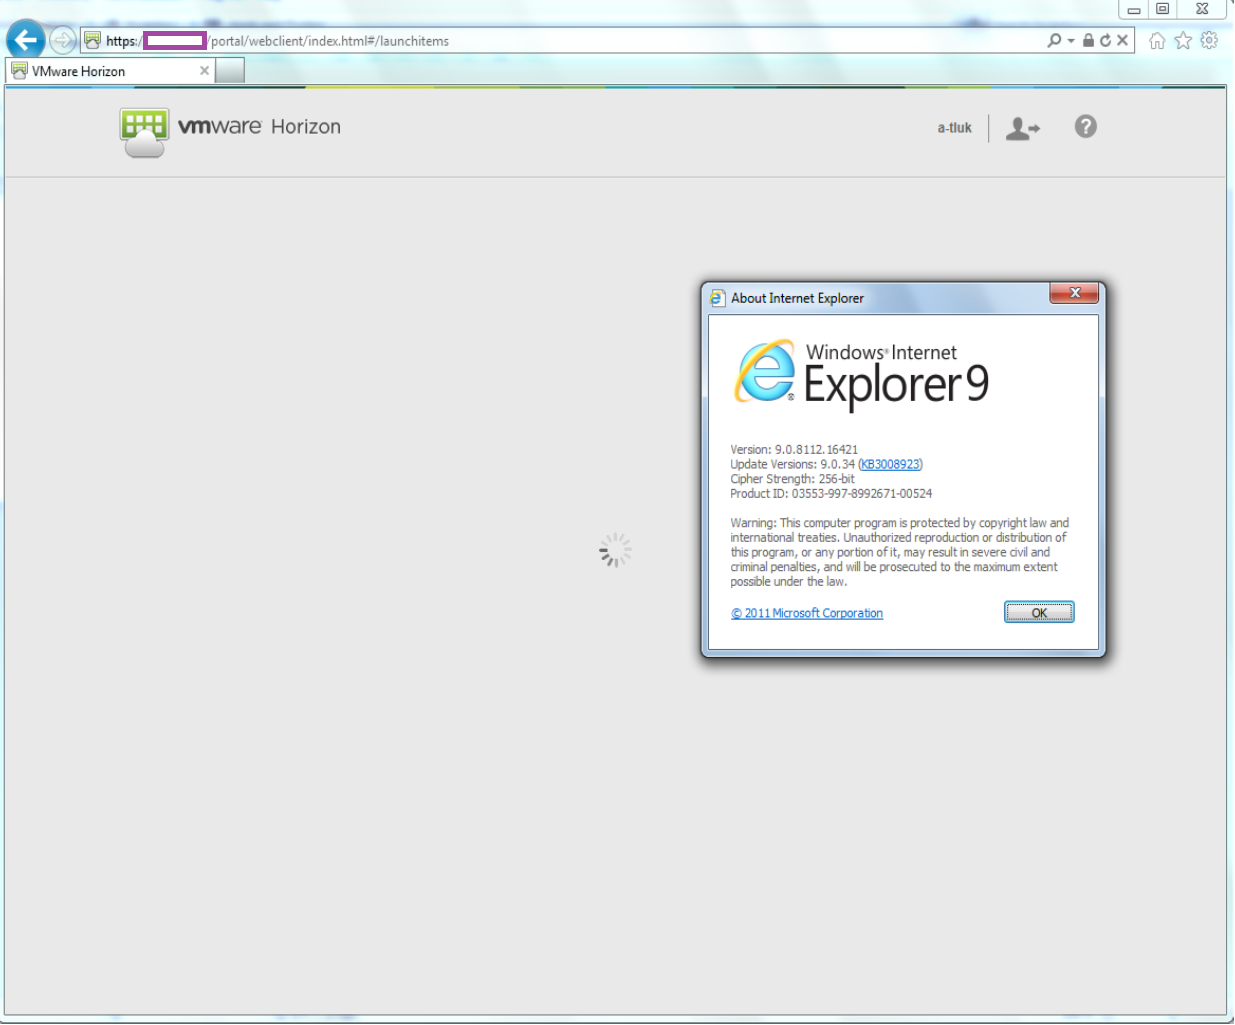
Task: Minimize the browser window
Action: [1133, 9]
